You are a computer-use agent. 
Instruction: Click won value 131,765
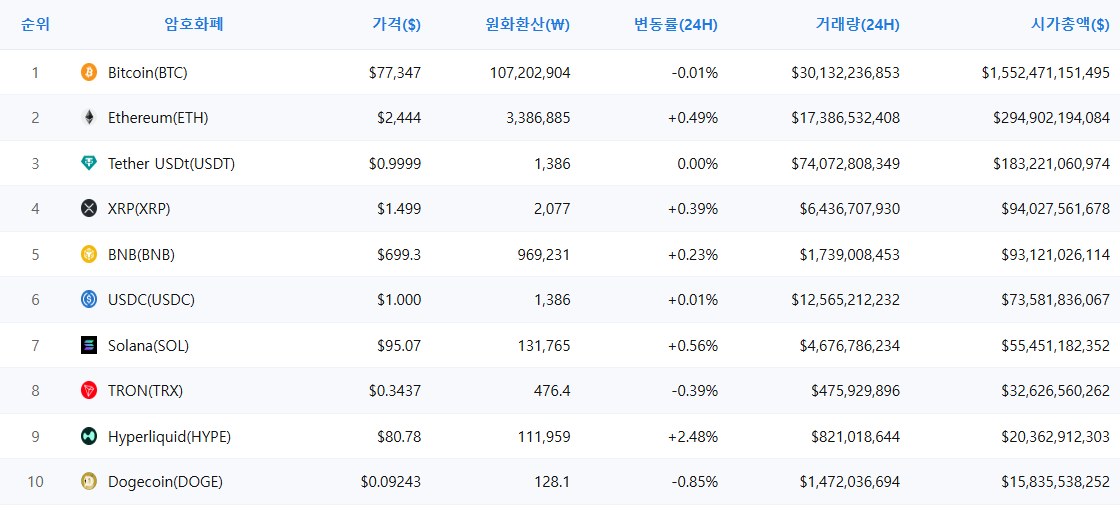pyautogui.click(x=542, y=346)
